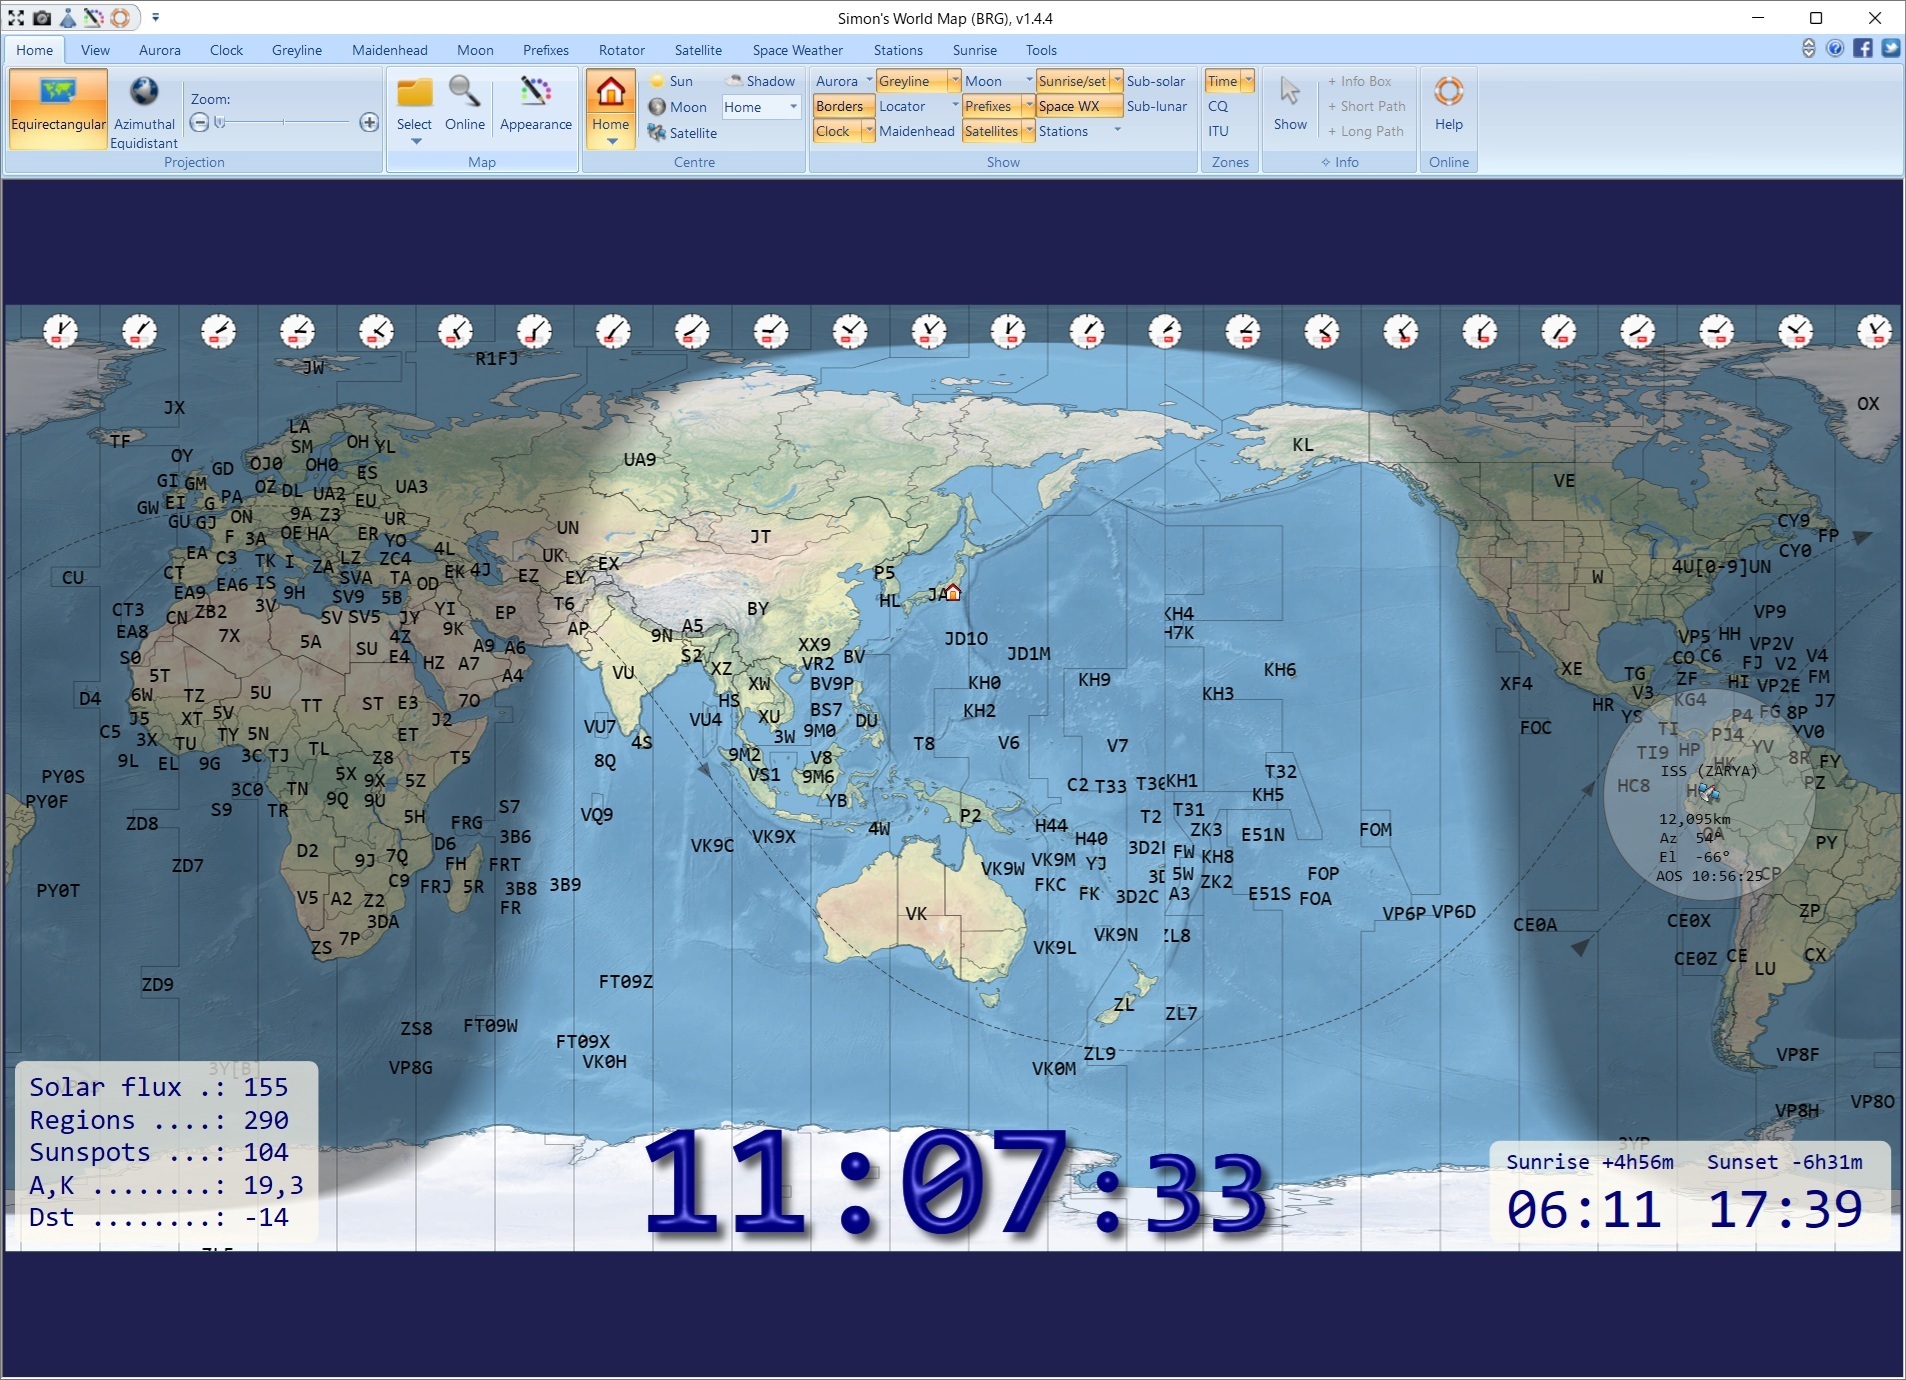Expand the Stations dropdown in Show group

click(x=1117, y=130)
